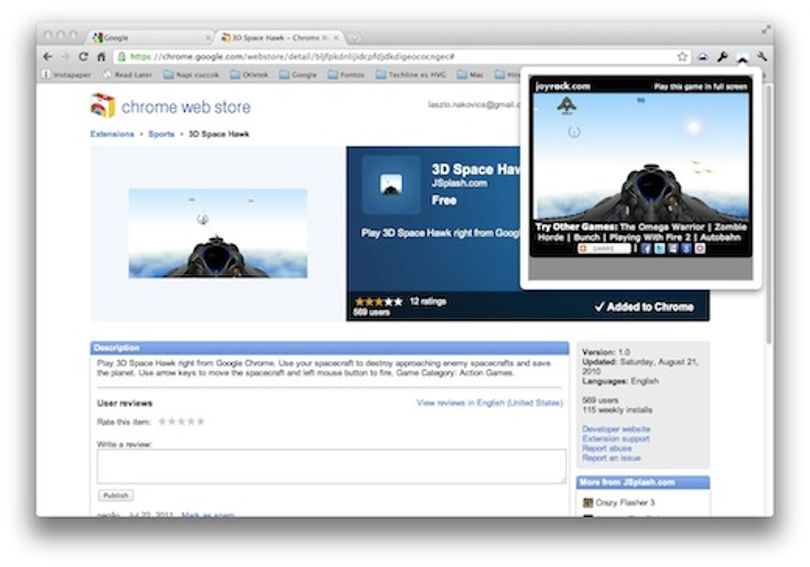Close the 3D Space Hawk tab
The image size is (810, 567).
pyautogui.click(x=336, y=38)
